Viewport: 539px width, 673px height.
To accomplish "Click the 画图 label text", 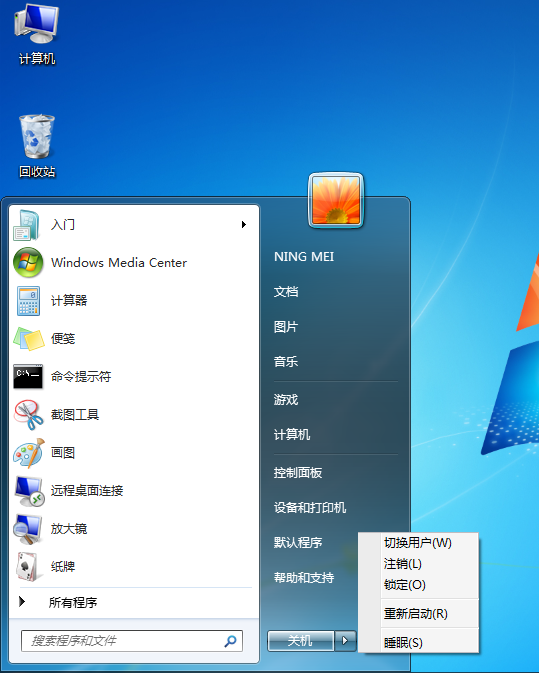I will (x=63, y=452).
